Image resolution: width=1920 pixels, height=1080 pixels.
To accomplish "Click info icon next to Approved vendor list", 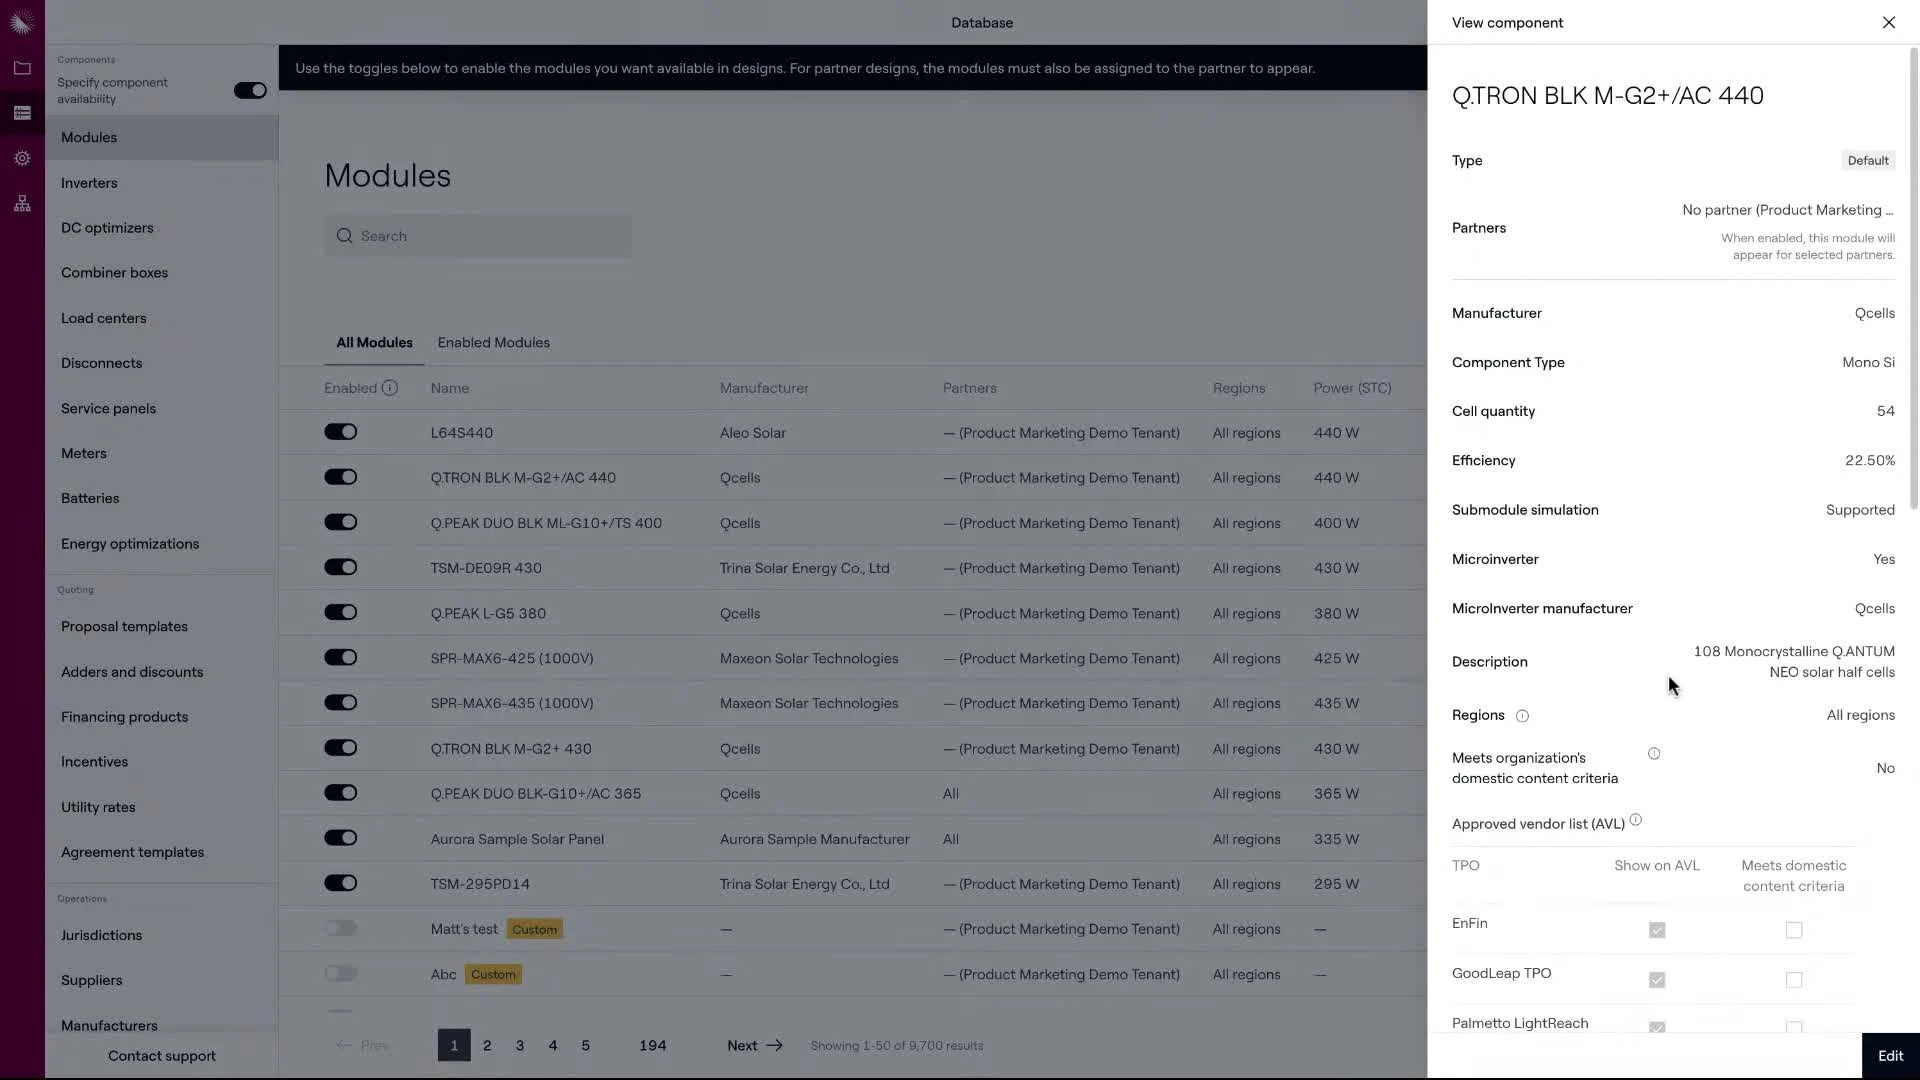I will tap(1635, 820).
